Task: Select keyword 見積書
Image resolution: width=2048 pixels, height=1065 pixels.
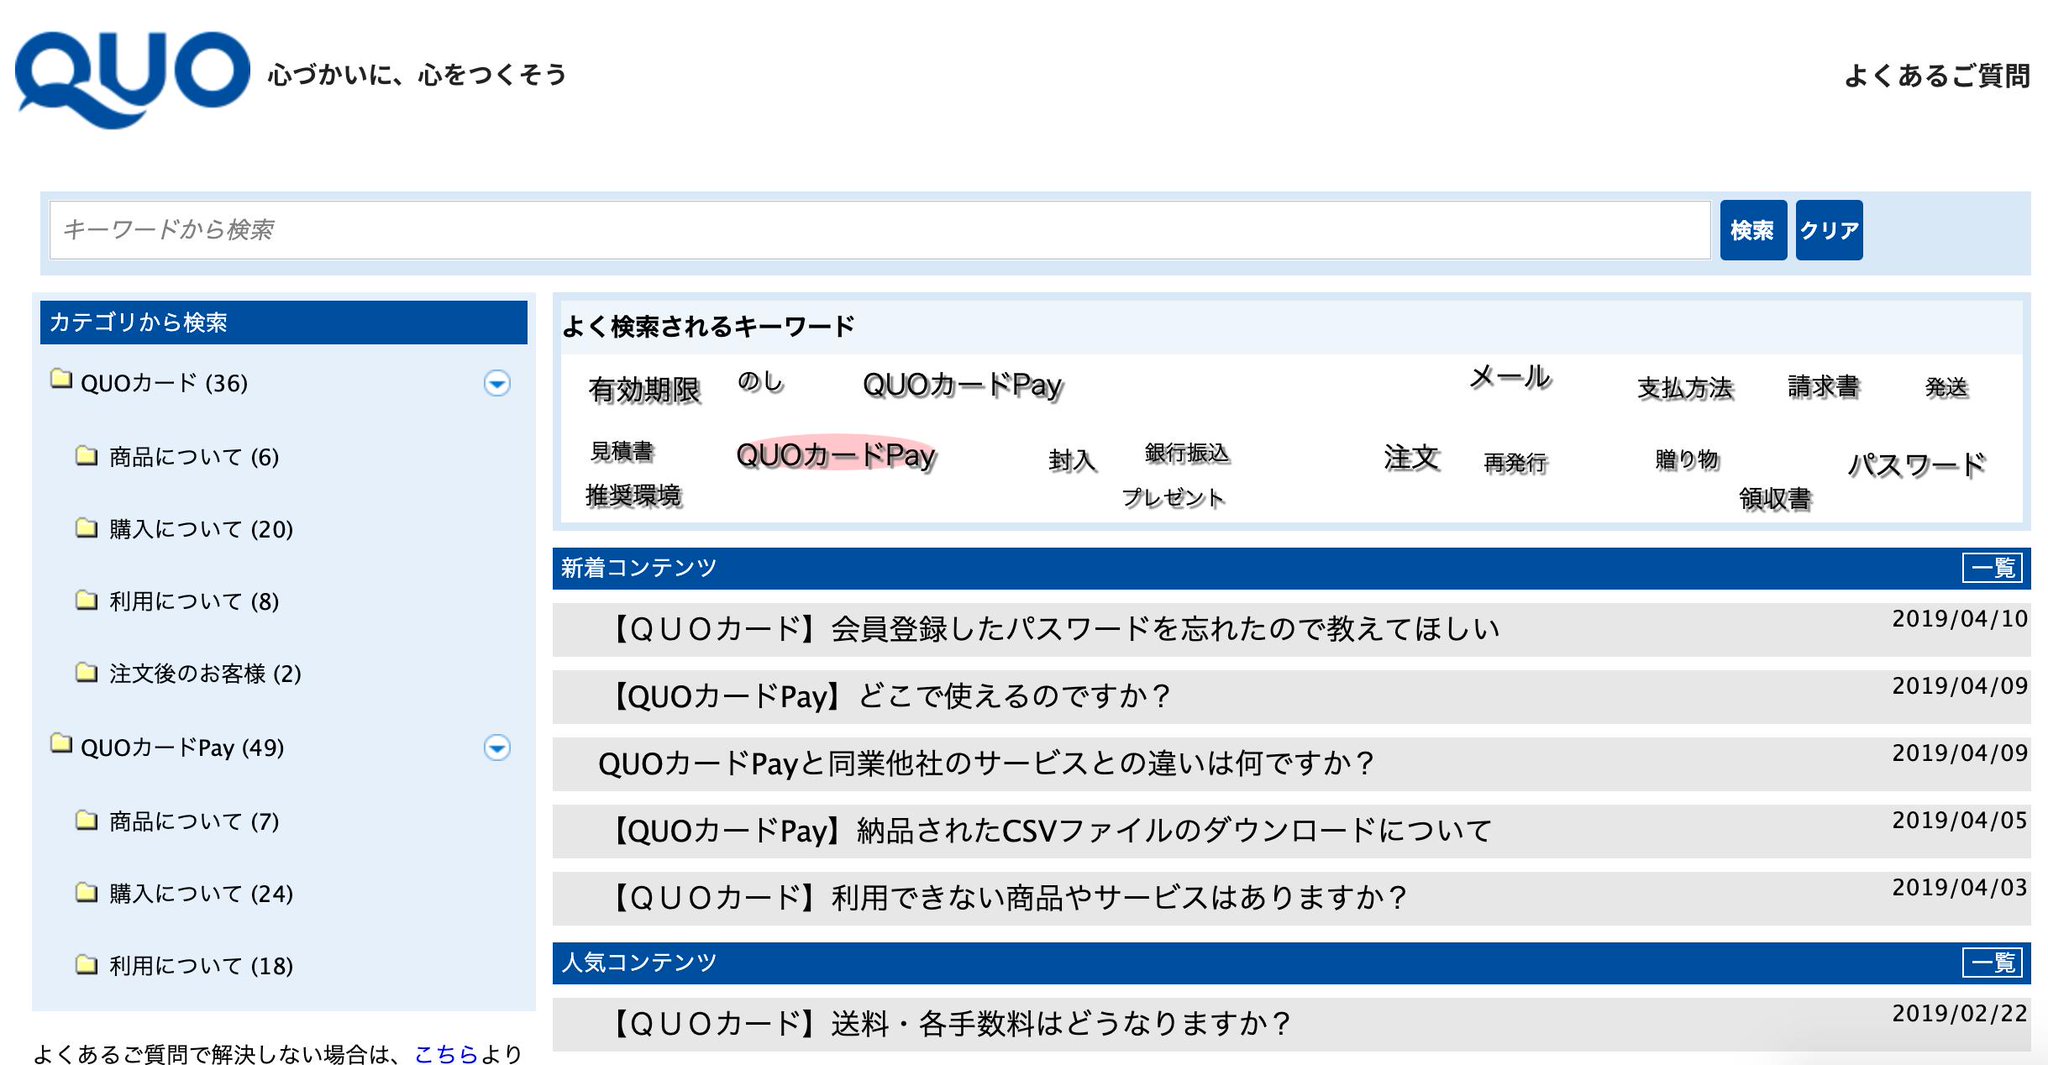Action: coord(622,452)
